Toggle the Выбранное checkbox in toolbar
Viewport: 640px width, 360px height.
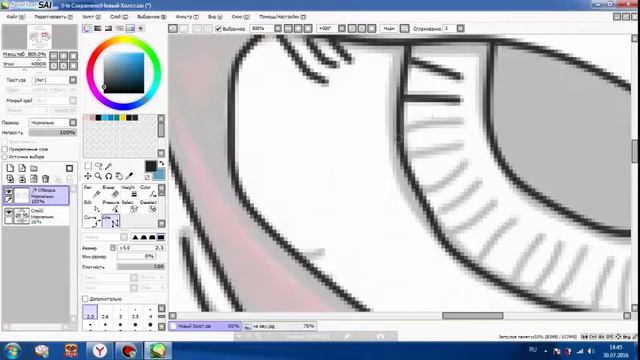click(x=218, y=29)
